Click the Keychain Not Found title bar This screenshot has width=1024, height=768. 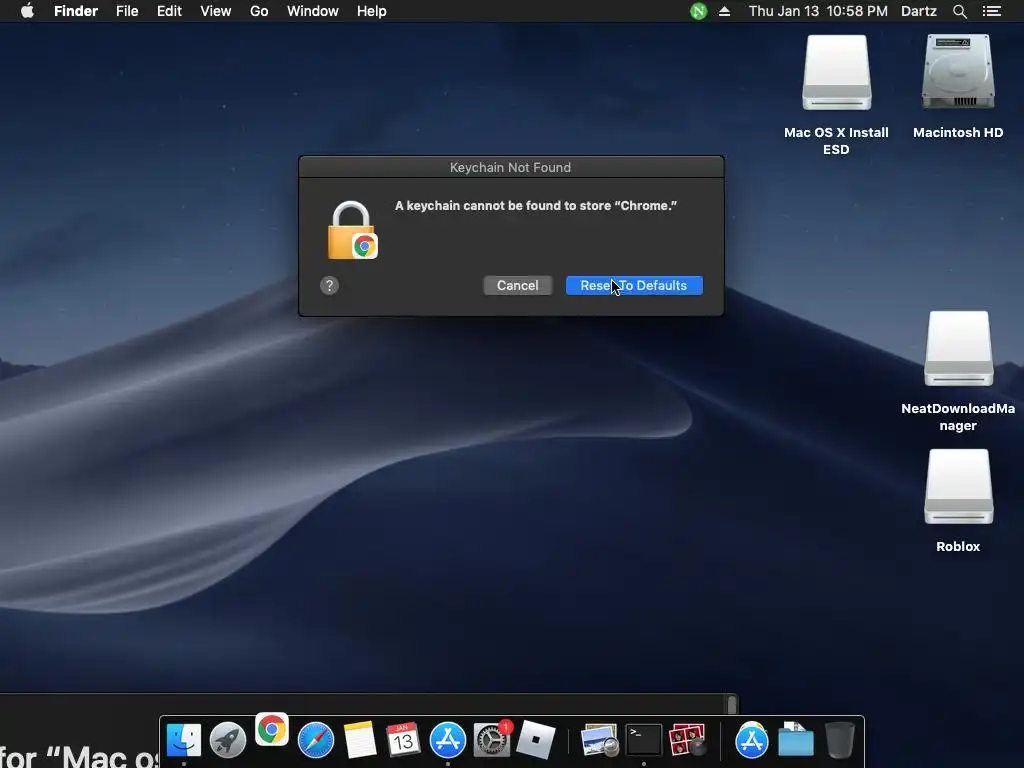[511, 167]
